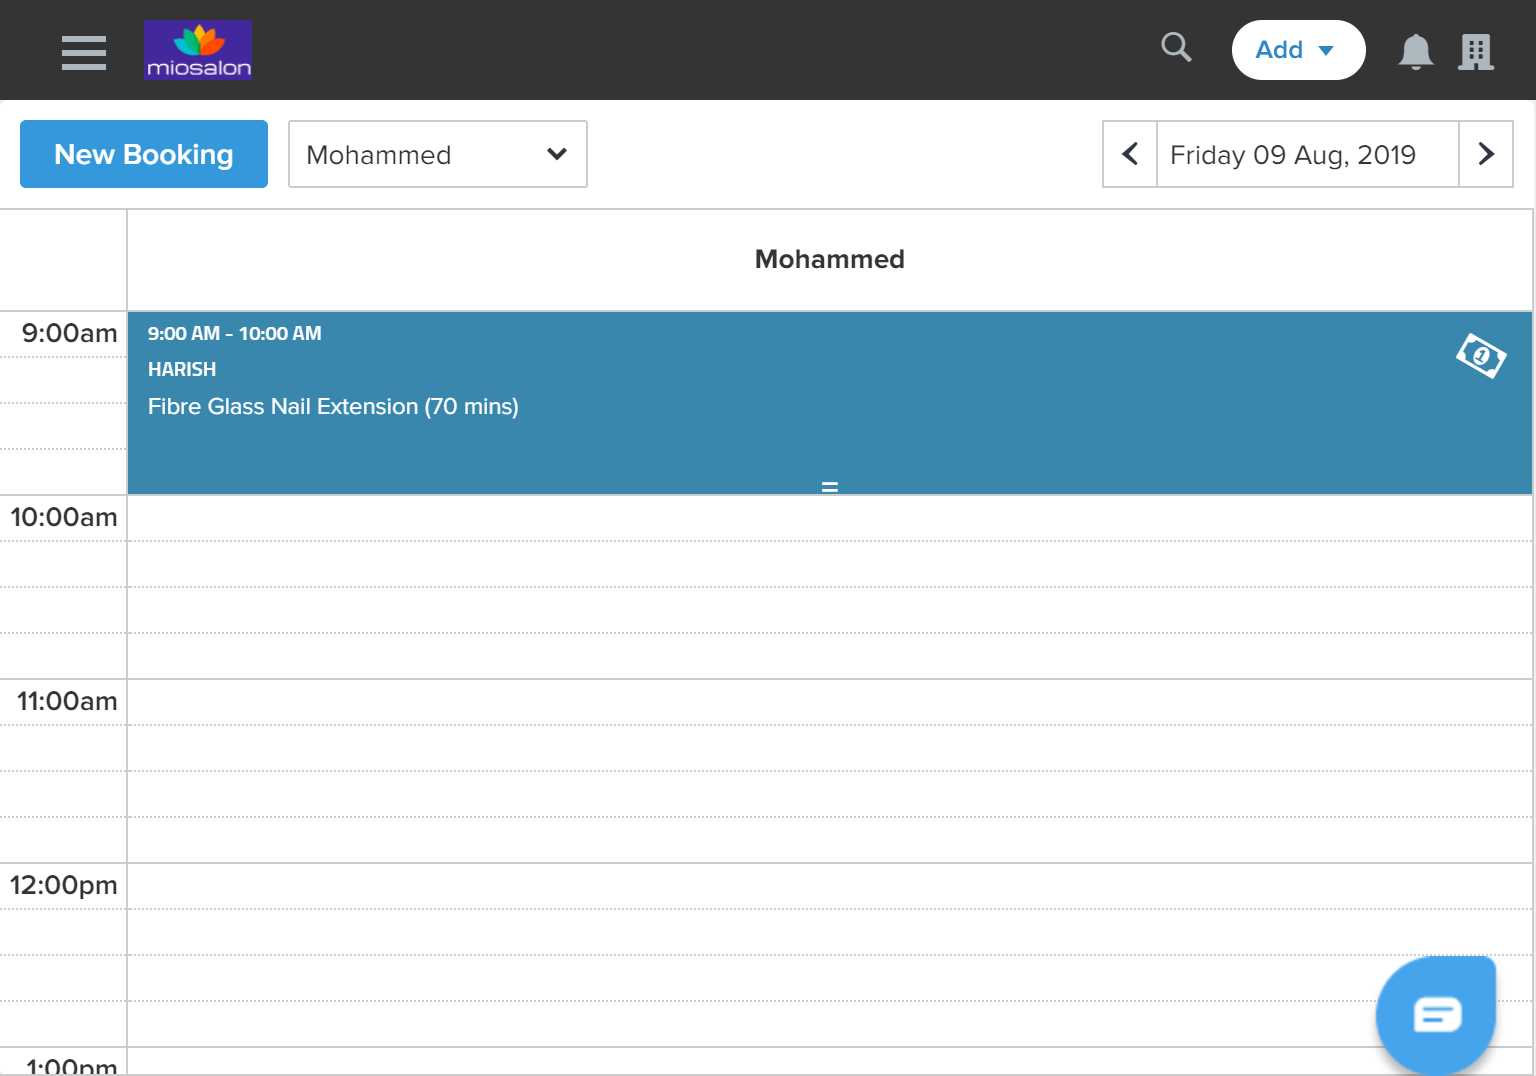Select the 11:00am time slot
The image size is (1536, 1076).
coord(830,702)
